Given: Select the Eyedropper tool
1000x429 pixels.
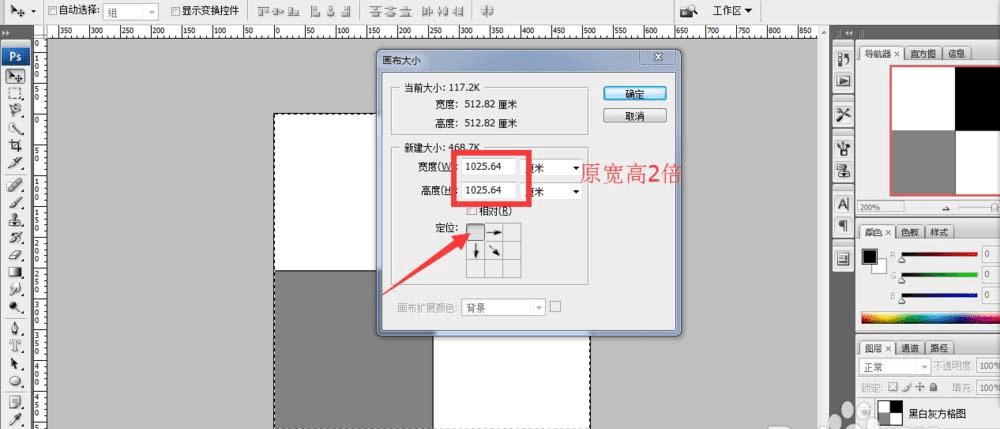Looking at the screenshot, I should pyautogui.click(x=15, y=420).
